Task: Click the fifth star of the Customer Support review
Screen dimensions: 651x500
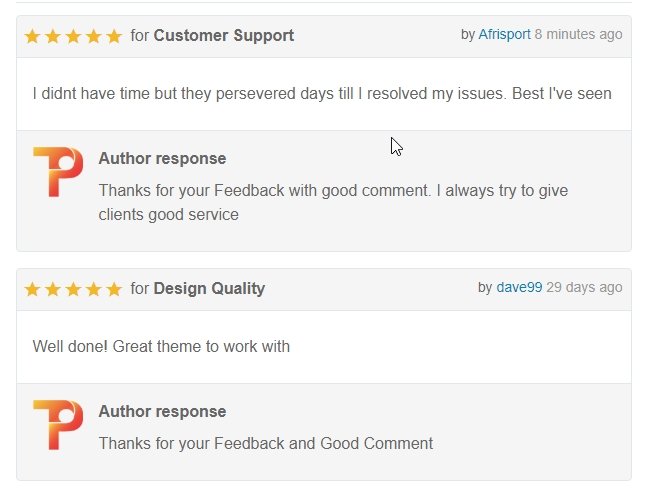Action: (x=114, y=37)
